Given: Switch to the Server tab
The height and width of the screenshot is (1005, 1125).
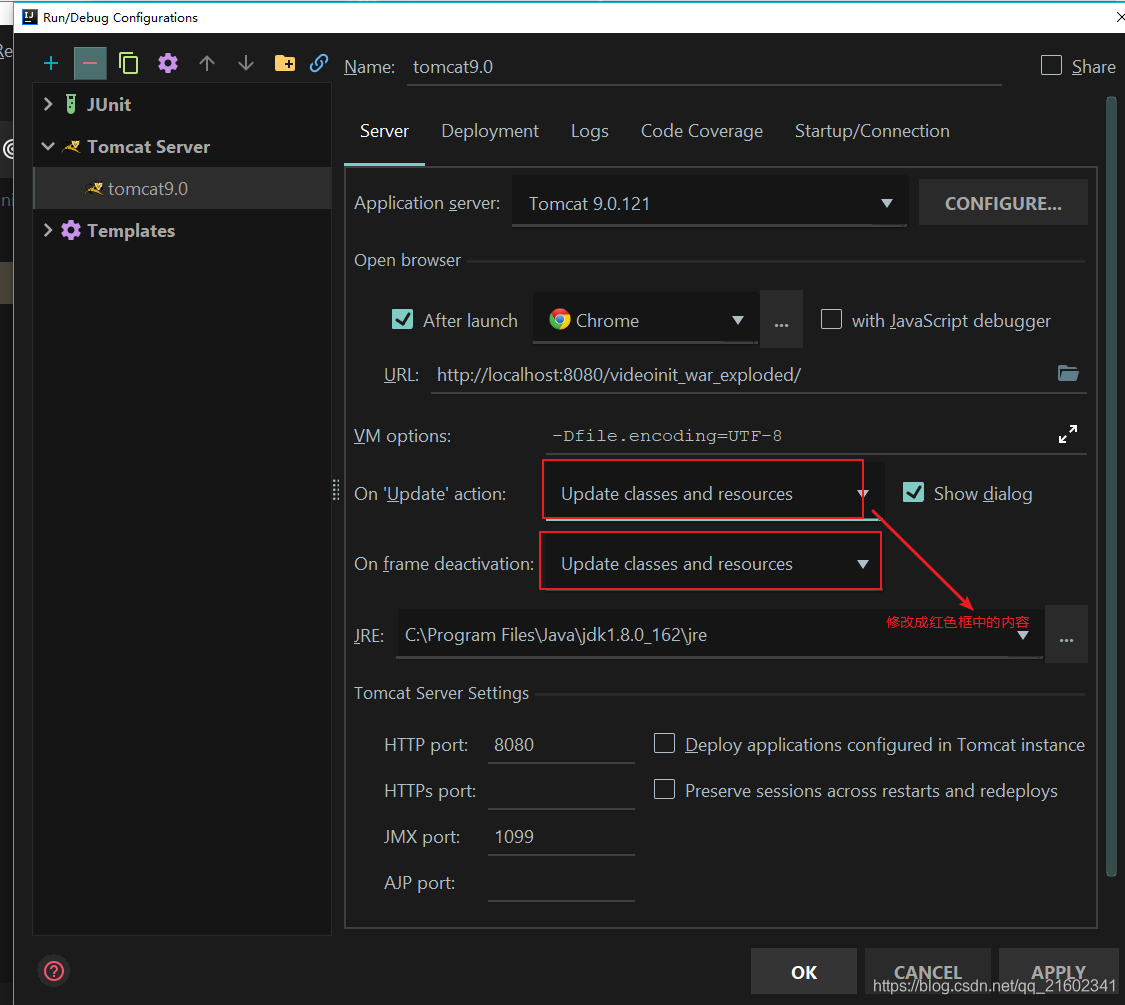Looking at the screenshot, I should point(385,131).
